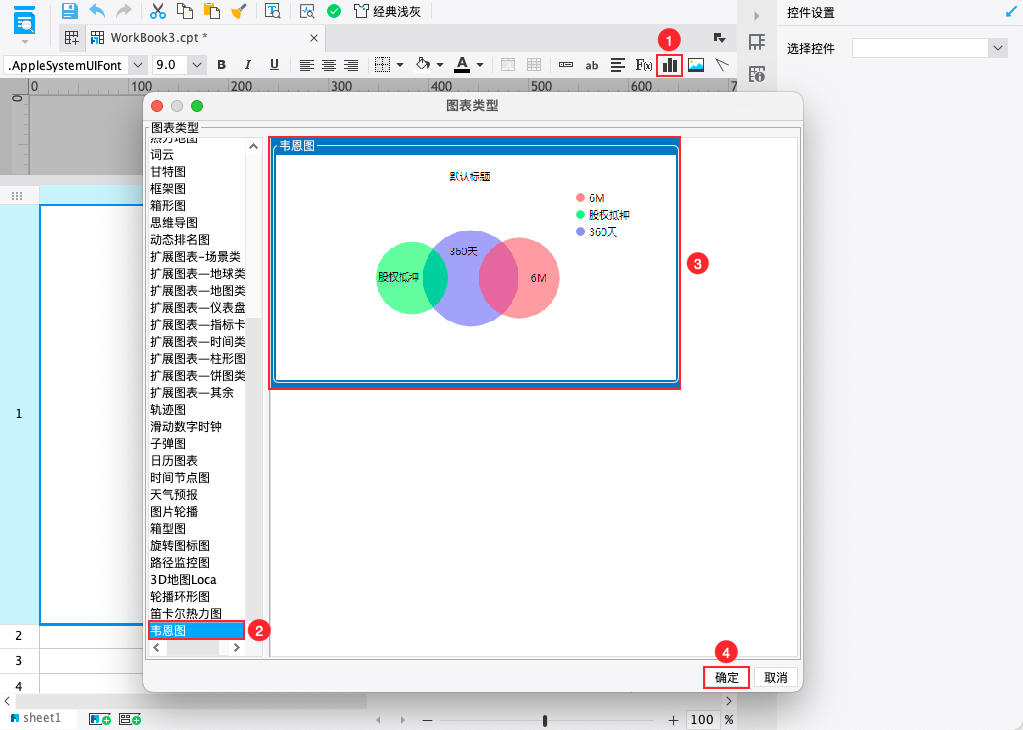Zoom in with the plus button

673,720
